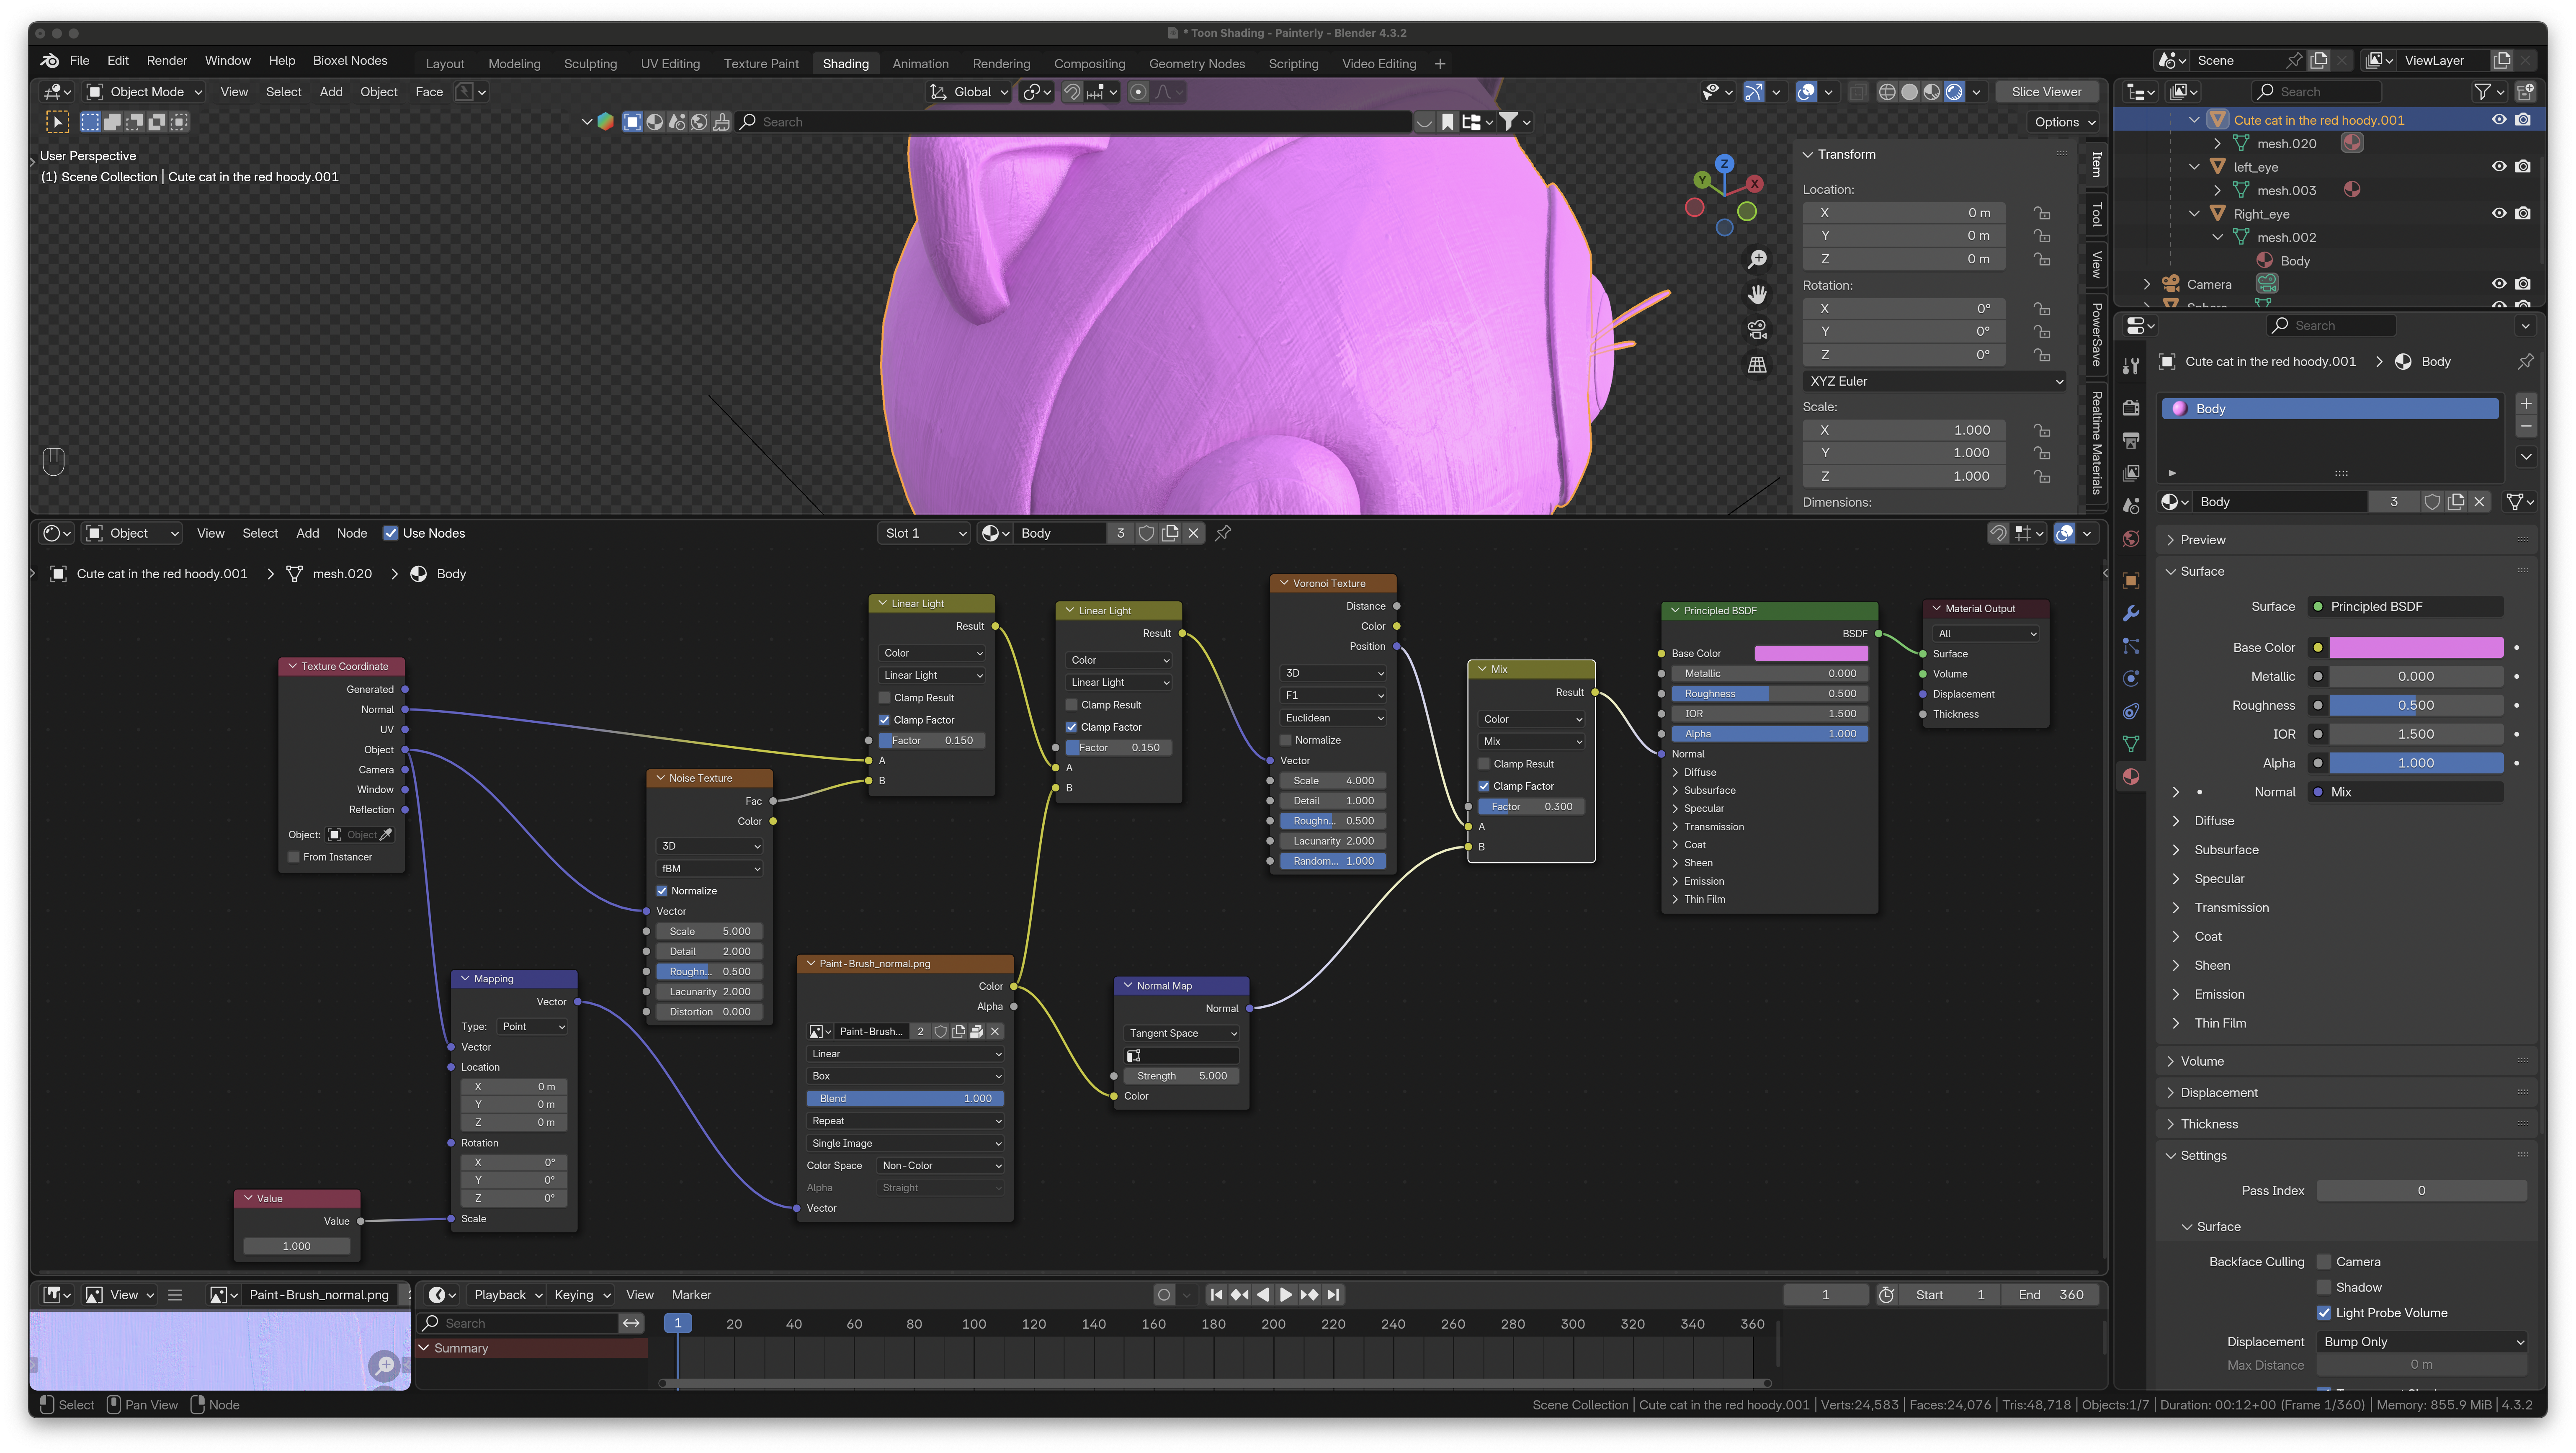
Task: Open the timeline Playback popover
Action: [507, 1295]
